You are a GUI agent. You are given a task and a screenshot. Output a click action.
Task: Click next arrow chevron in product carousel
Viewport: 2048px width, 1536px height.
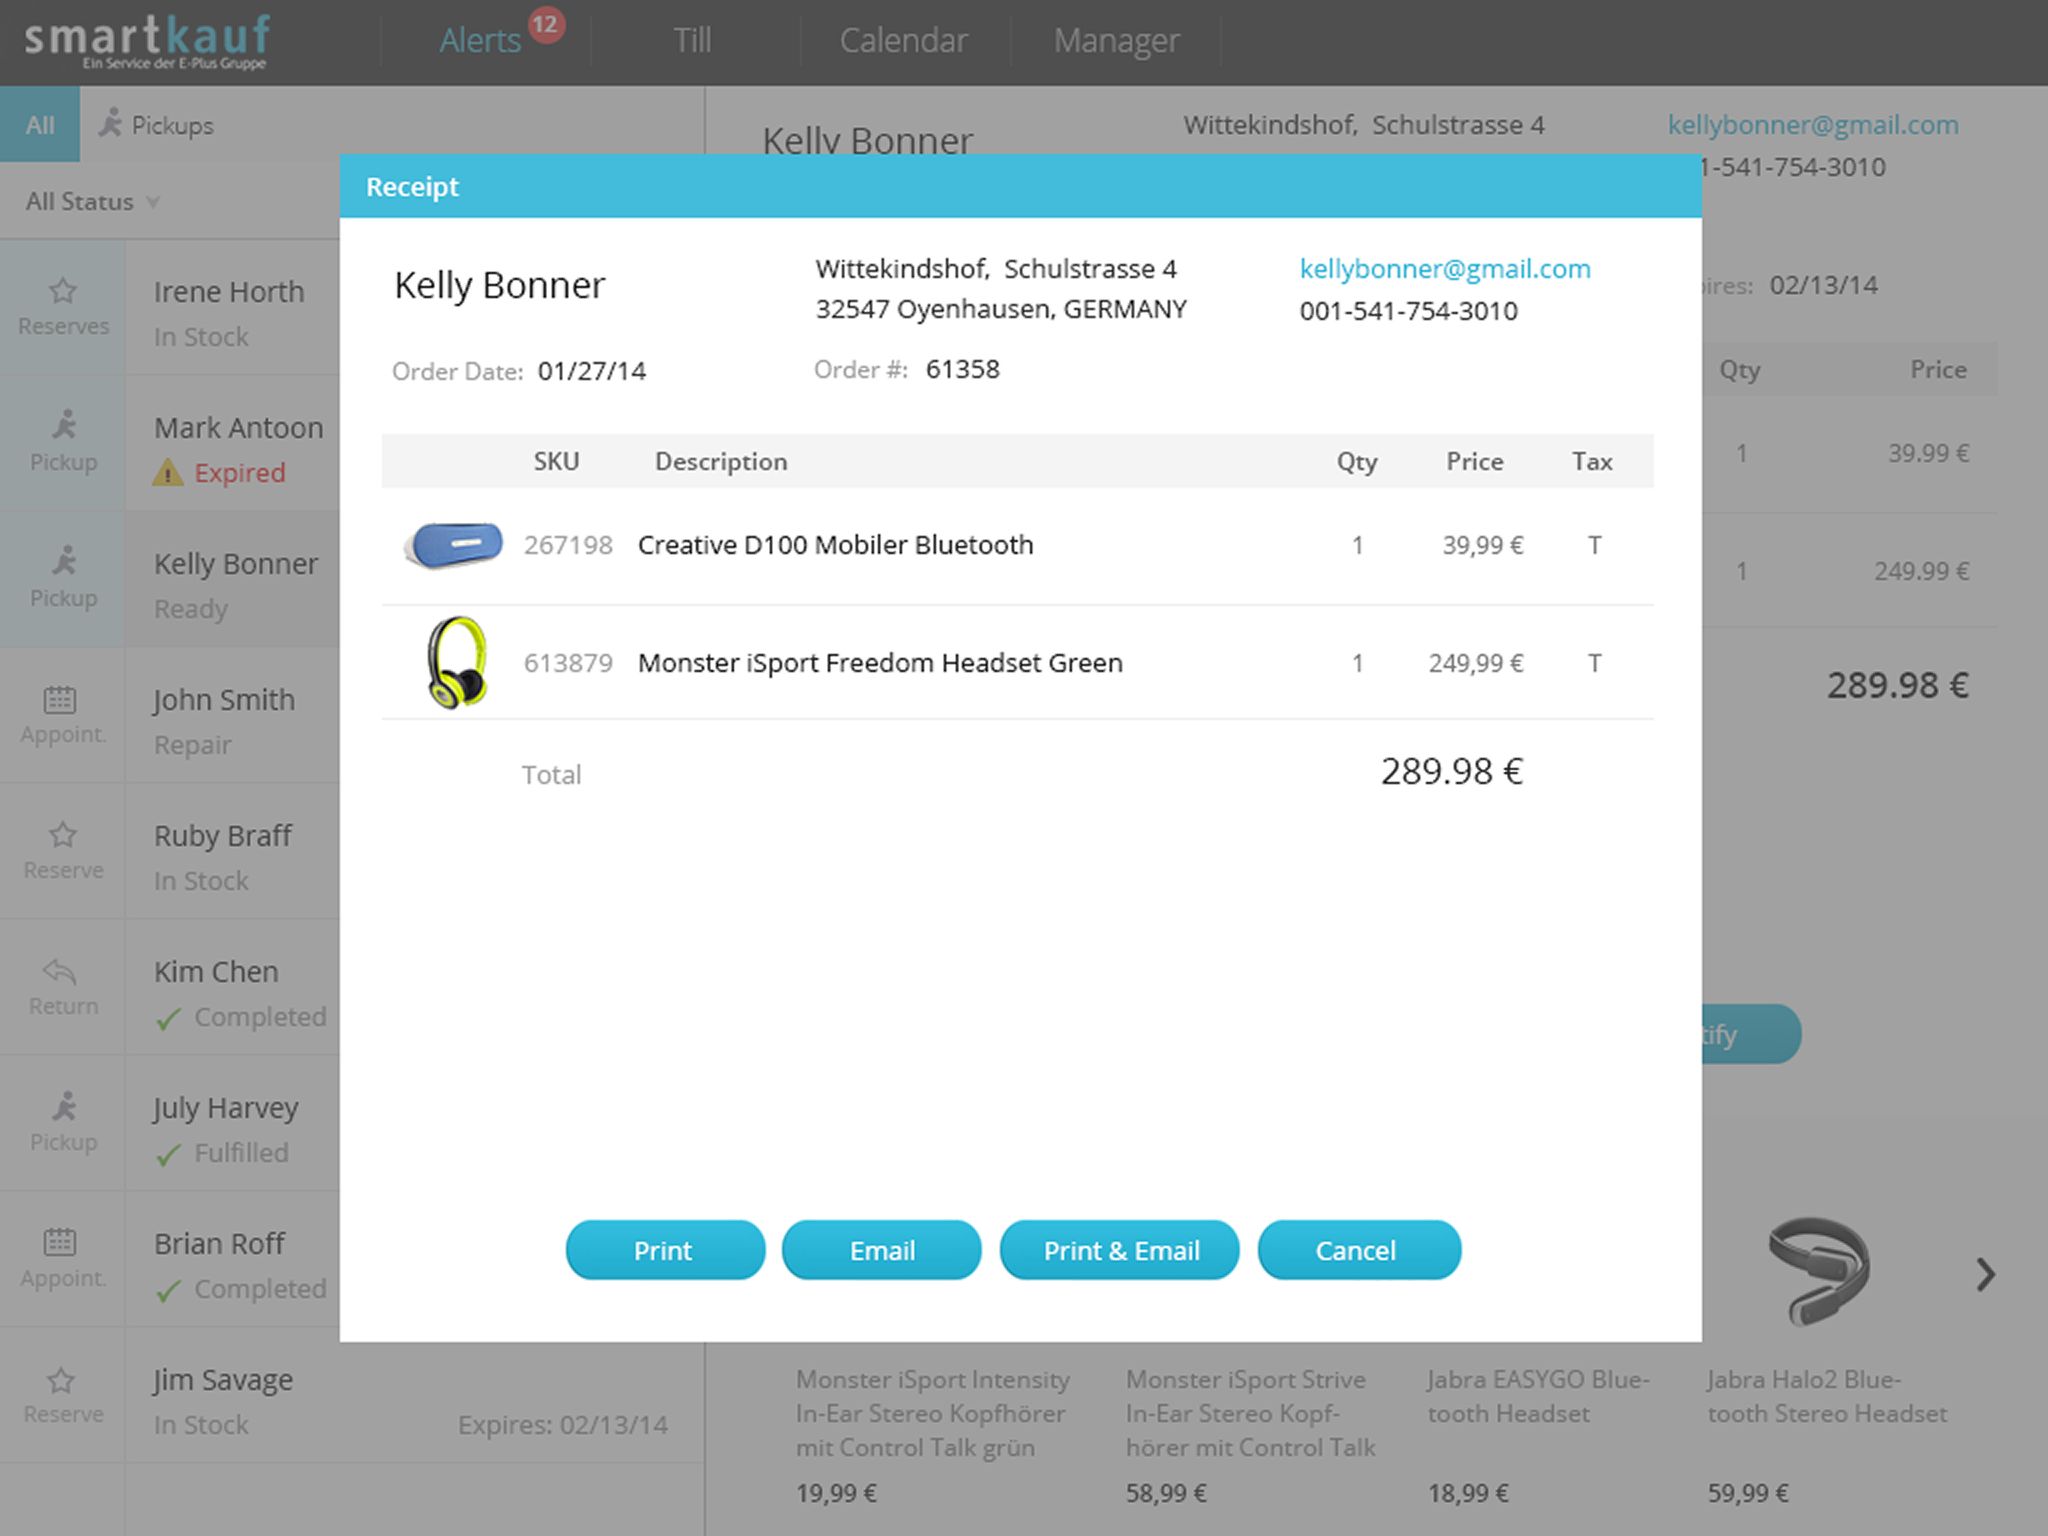(1985, 1274)
